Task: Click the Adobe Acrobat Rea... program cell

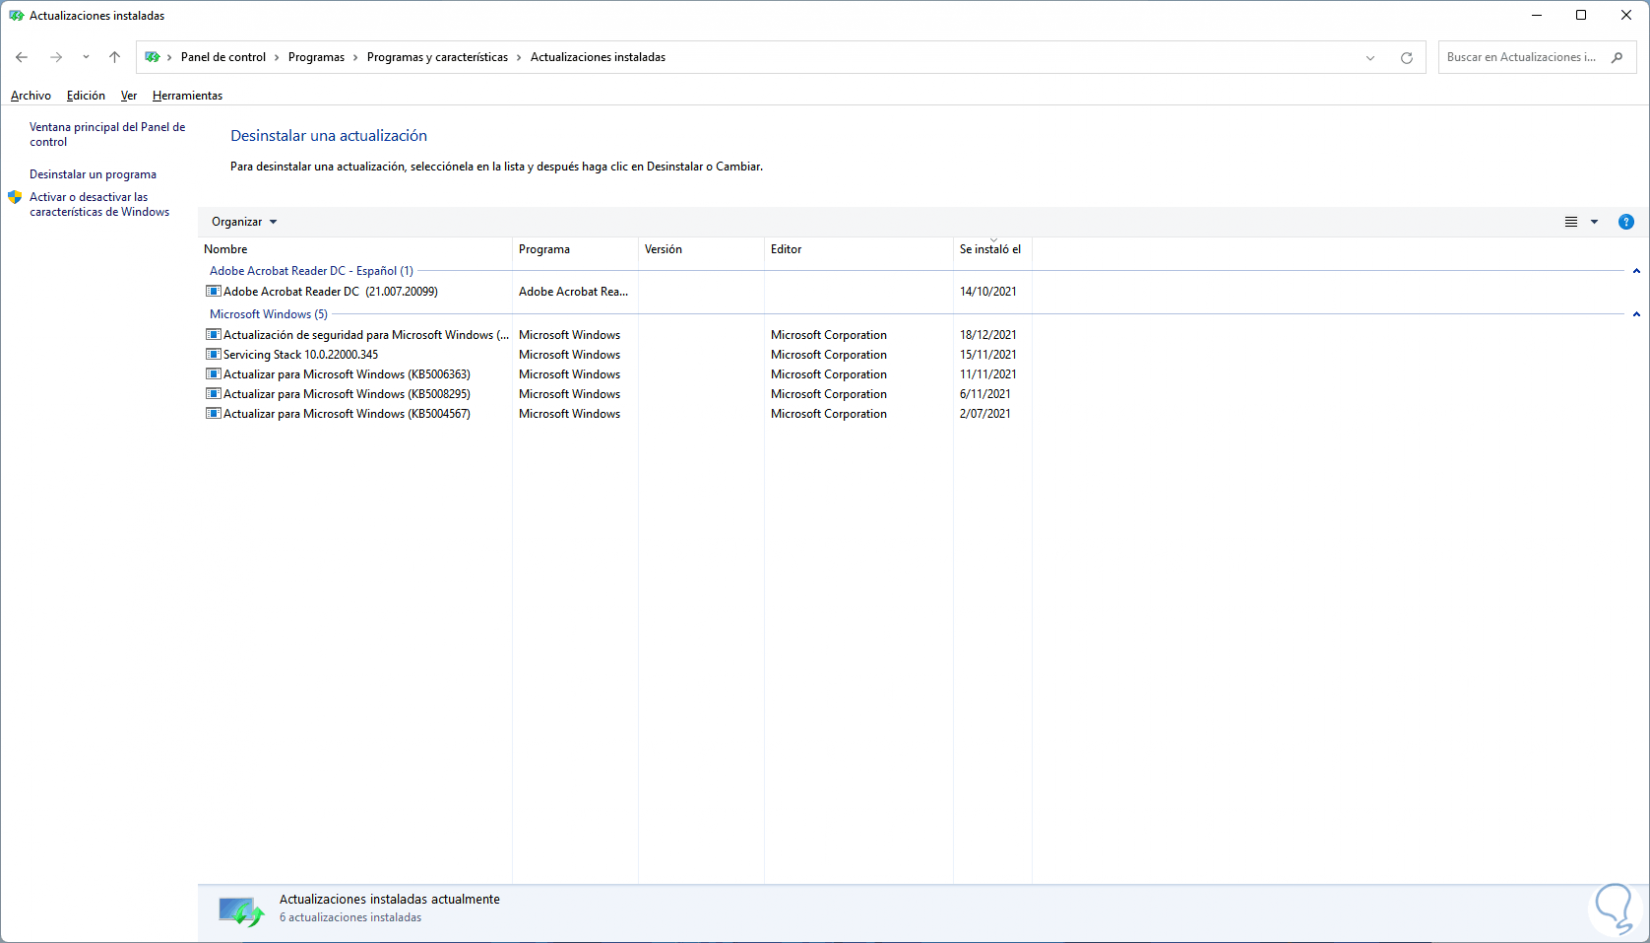Action: [573, 292]
